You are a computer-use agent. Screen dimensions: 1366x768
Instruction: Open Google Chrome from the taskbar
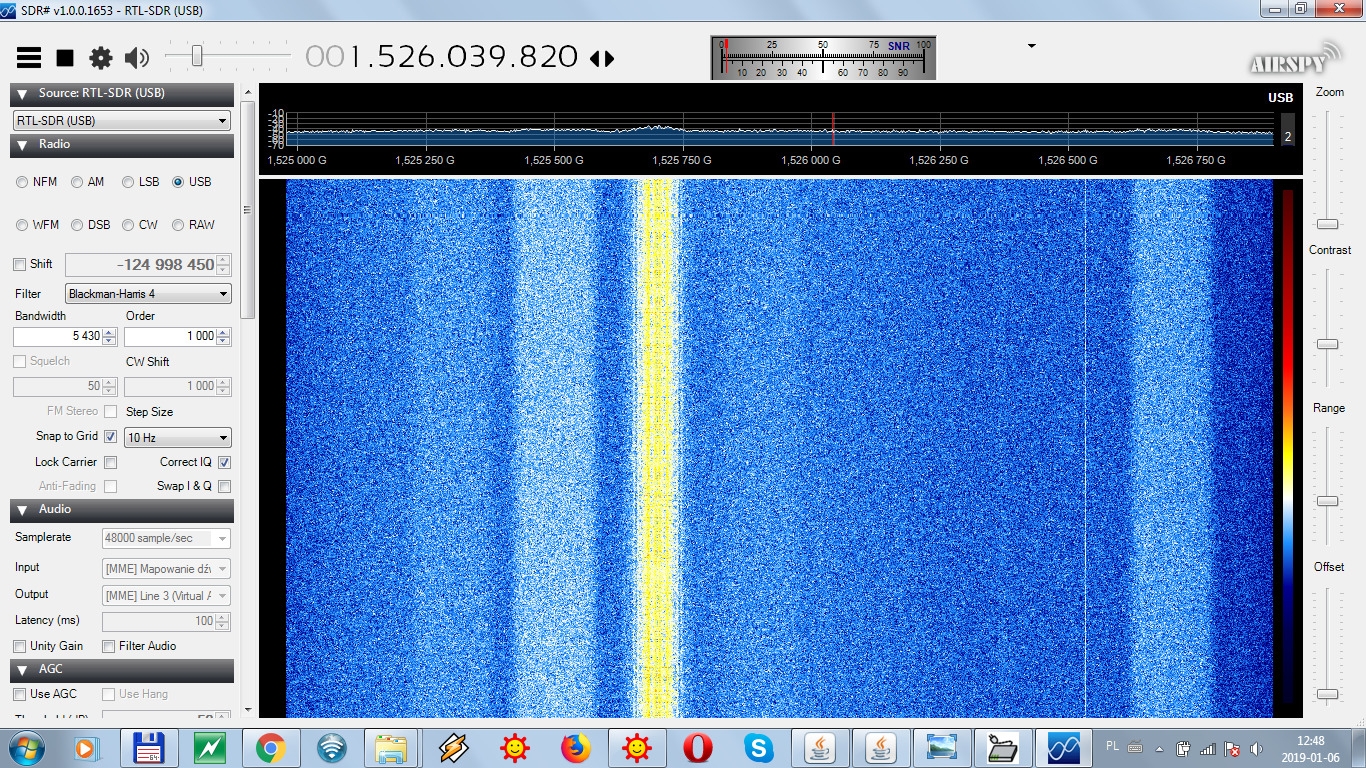[x=270, y=748]
